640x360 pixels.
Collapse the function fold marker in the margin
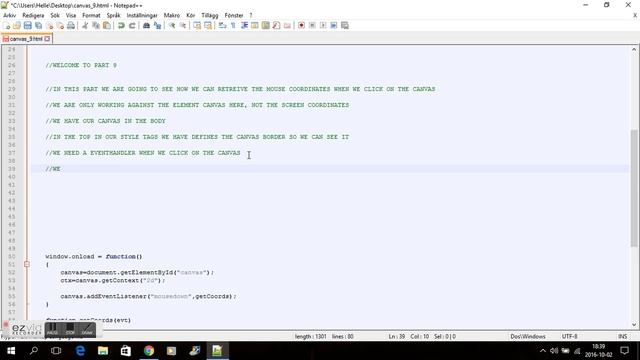pos(27,264)
